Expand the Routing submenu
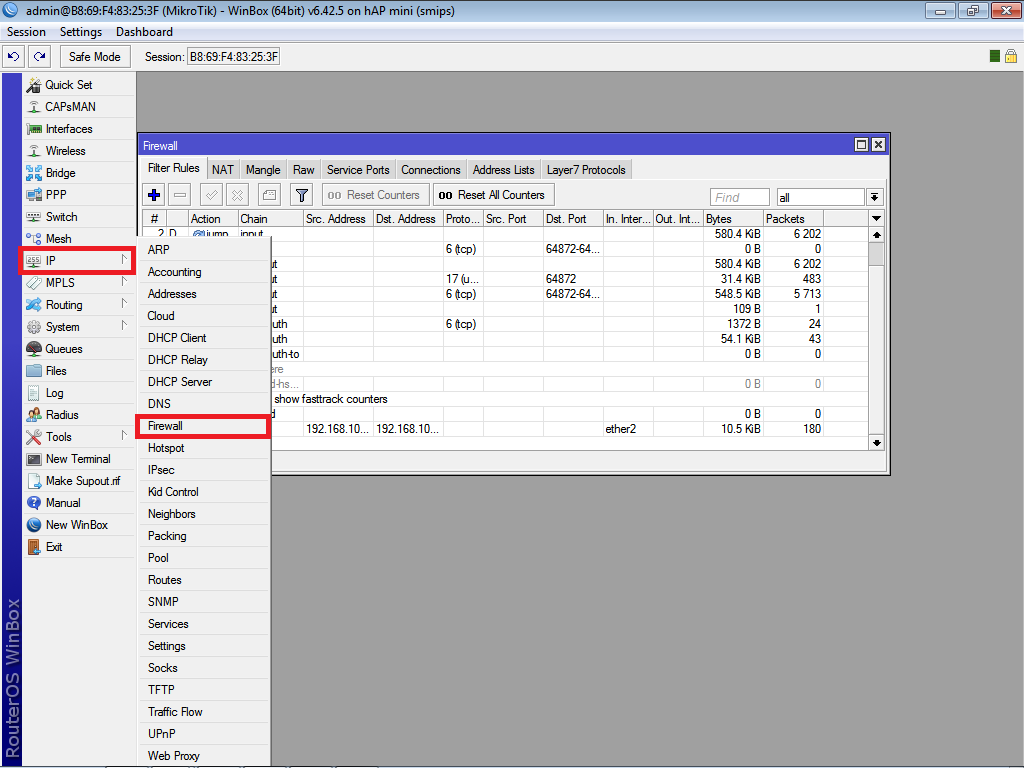Screen dimensions: 1029x768 79,305
